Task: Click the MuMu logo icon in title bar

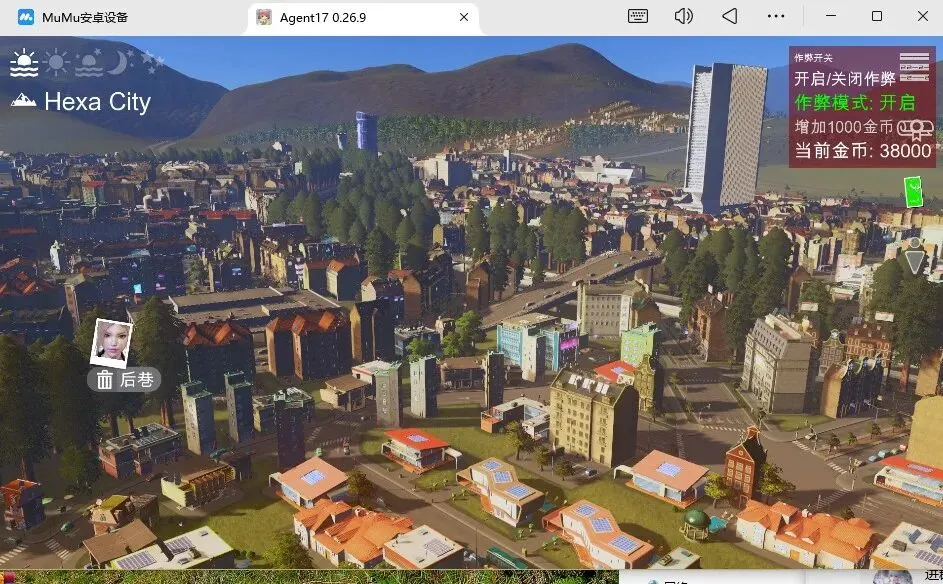Action: pos(26,17)
